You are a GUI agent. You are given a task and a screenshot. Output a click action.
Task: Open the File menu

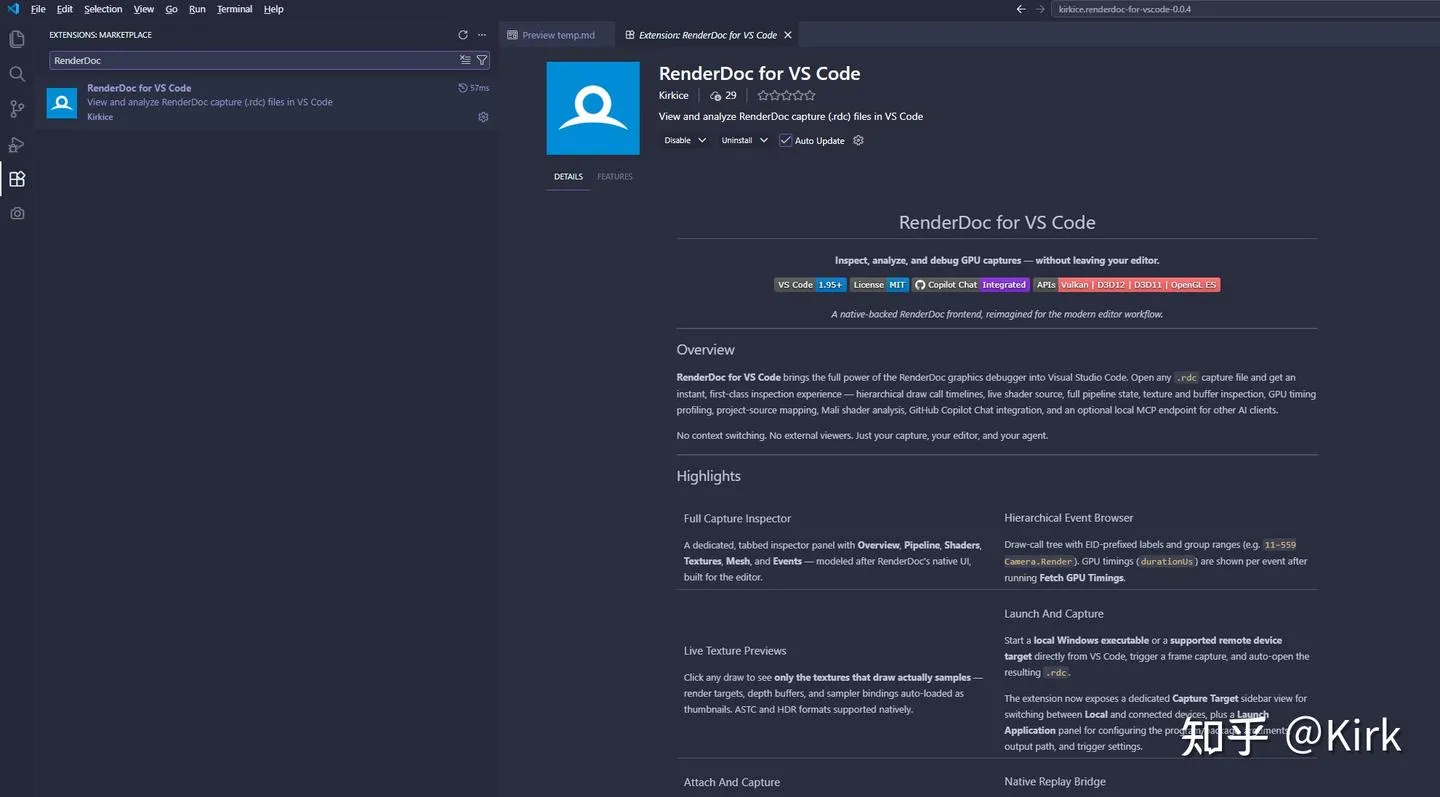pos(38,9)
